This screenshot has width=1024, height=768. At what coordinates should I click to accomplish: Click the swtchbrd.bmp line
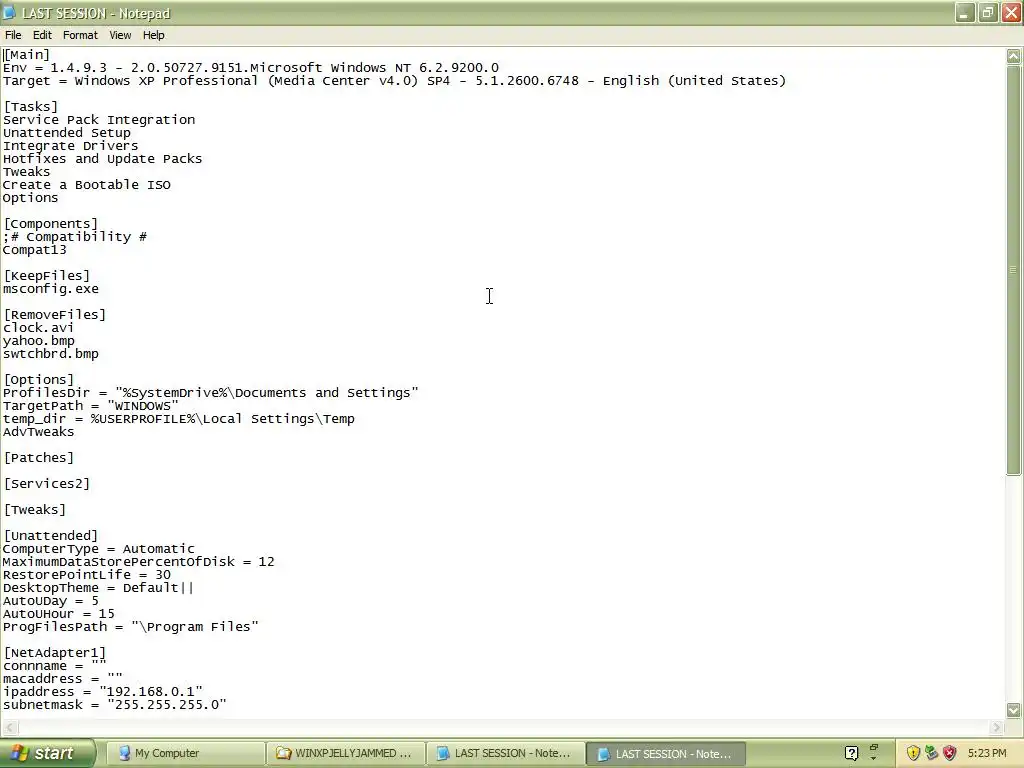[x=51, y=354]
